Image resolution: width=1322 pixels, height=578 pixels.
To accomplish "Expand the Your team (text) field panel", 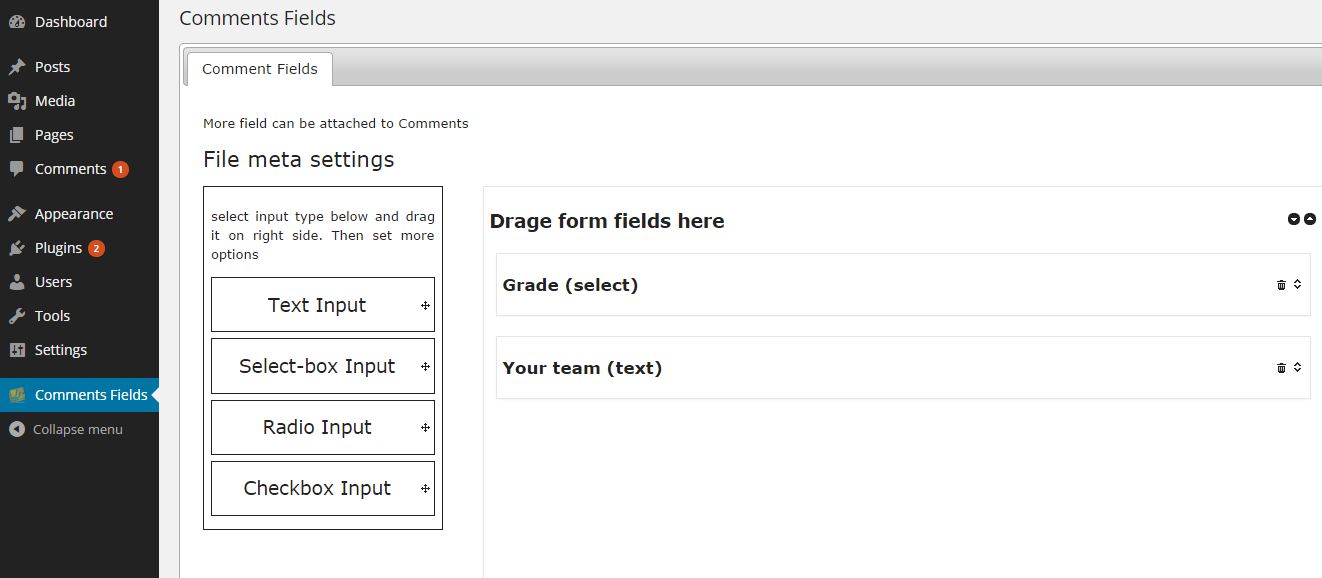I will pos(582,368).
